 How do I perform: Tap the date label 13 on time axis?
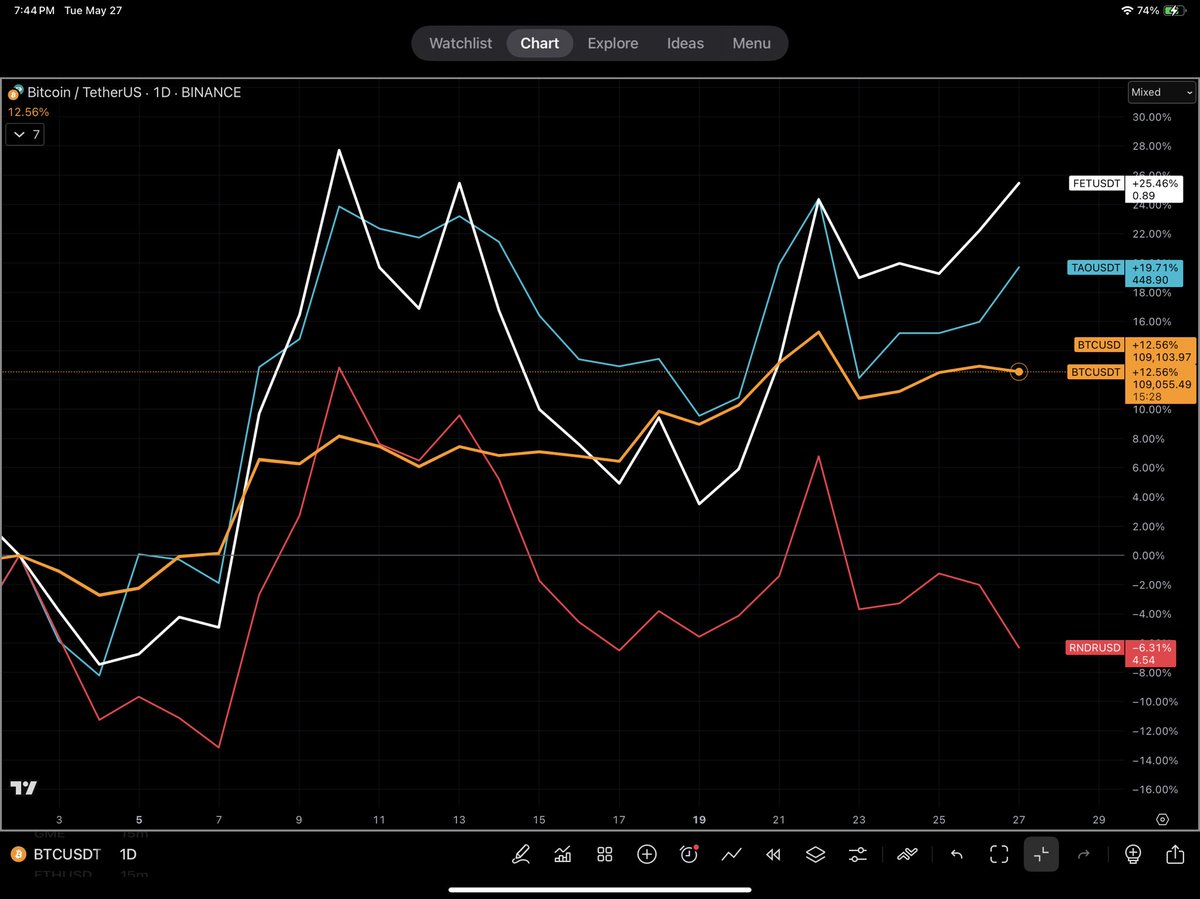click(459, 819)
